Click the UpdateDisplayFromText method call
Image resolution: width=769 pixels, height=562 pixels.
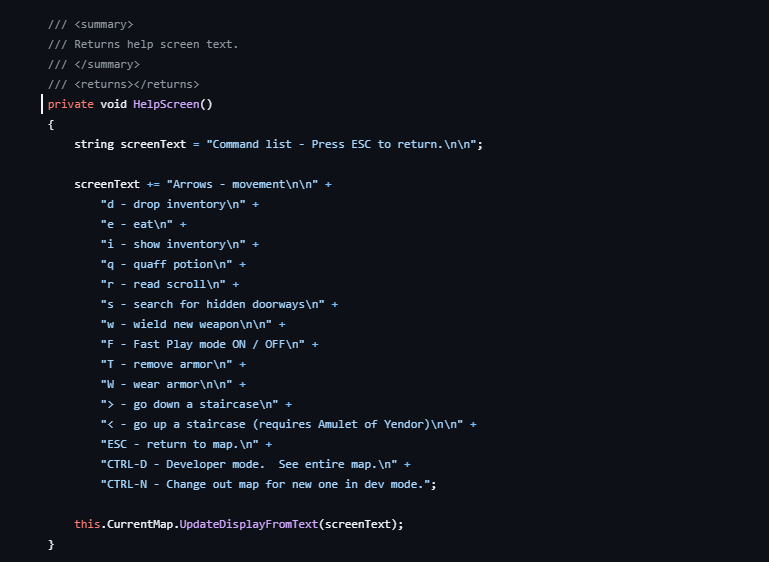[249, 524]
